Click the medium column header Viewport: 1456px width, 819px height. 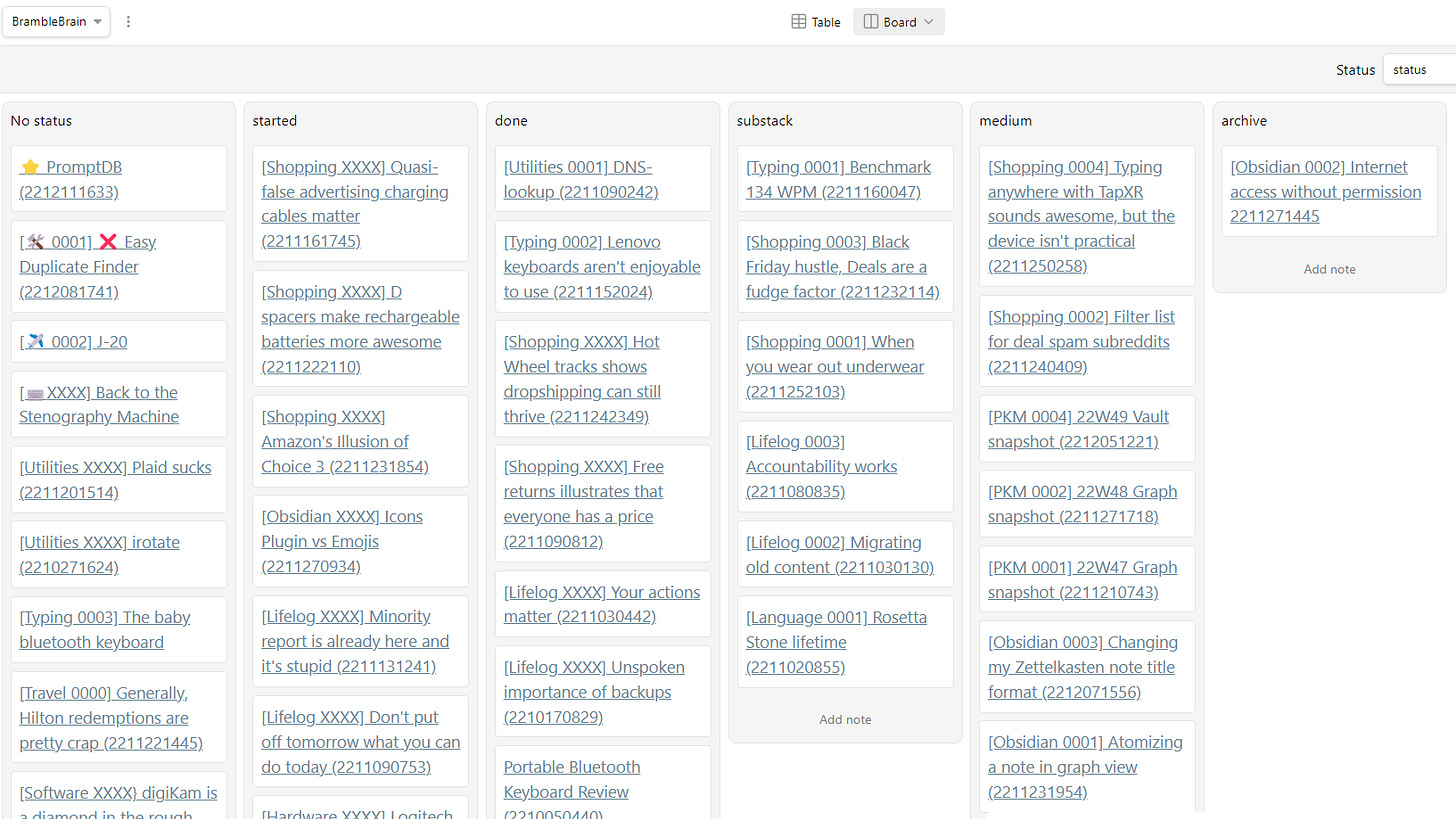click(1006, 121)
